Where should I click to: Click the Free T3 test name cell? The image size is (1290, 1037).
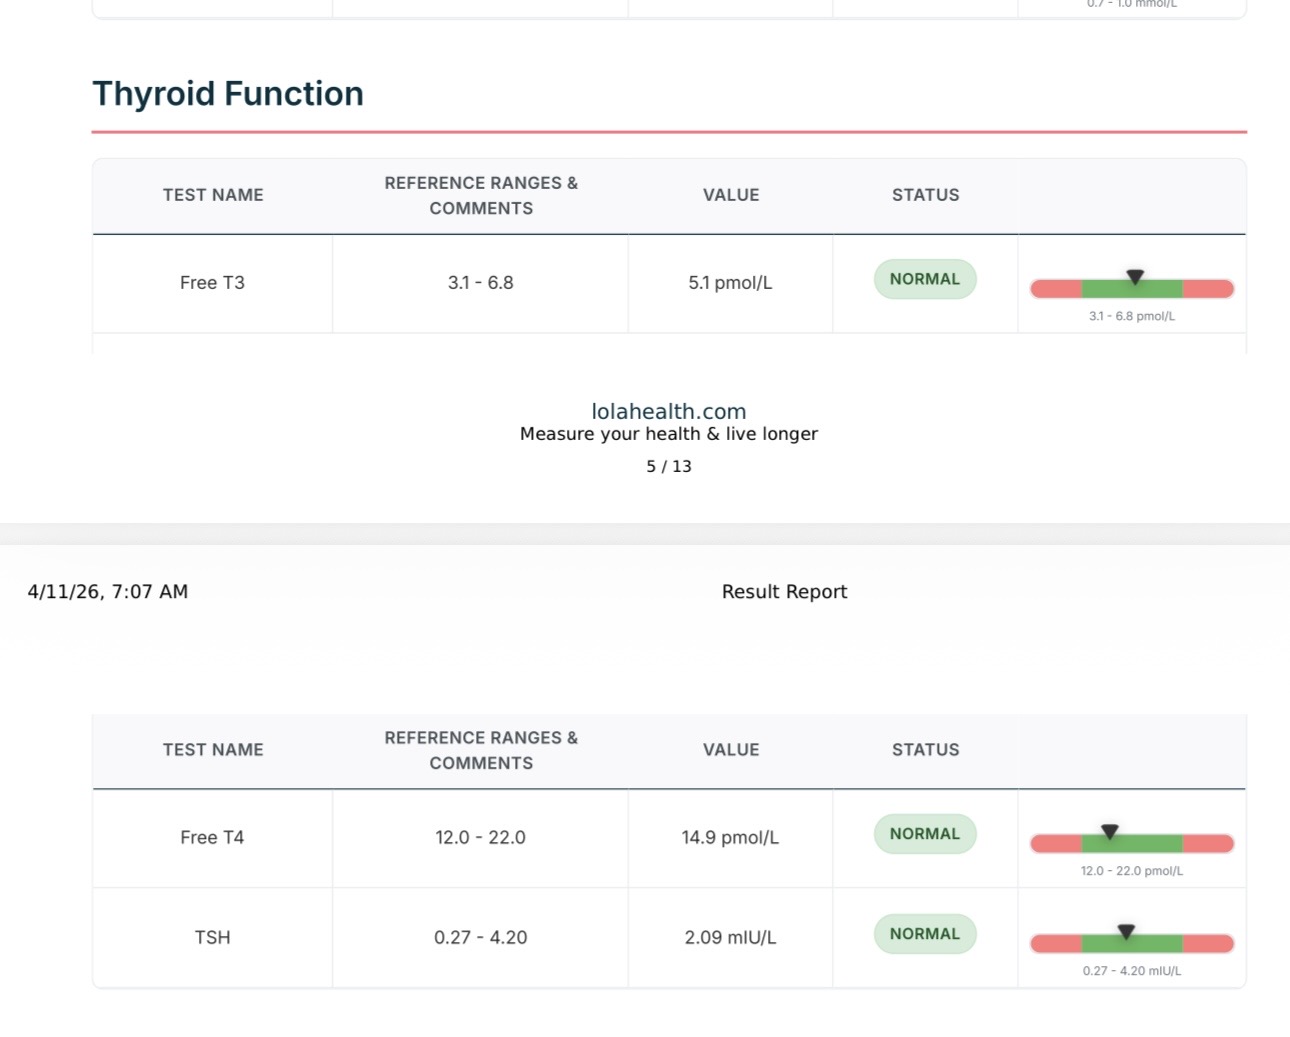coord(212,283)
